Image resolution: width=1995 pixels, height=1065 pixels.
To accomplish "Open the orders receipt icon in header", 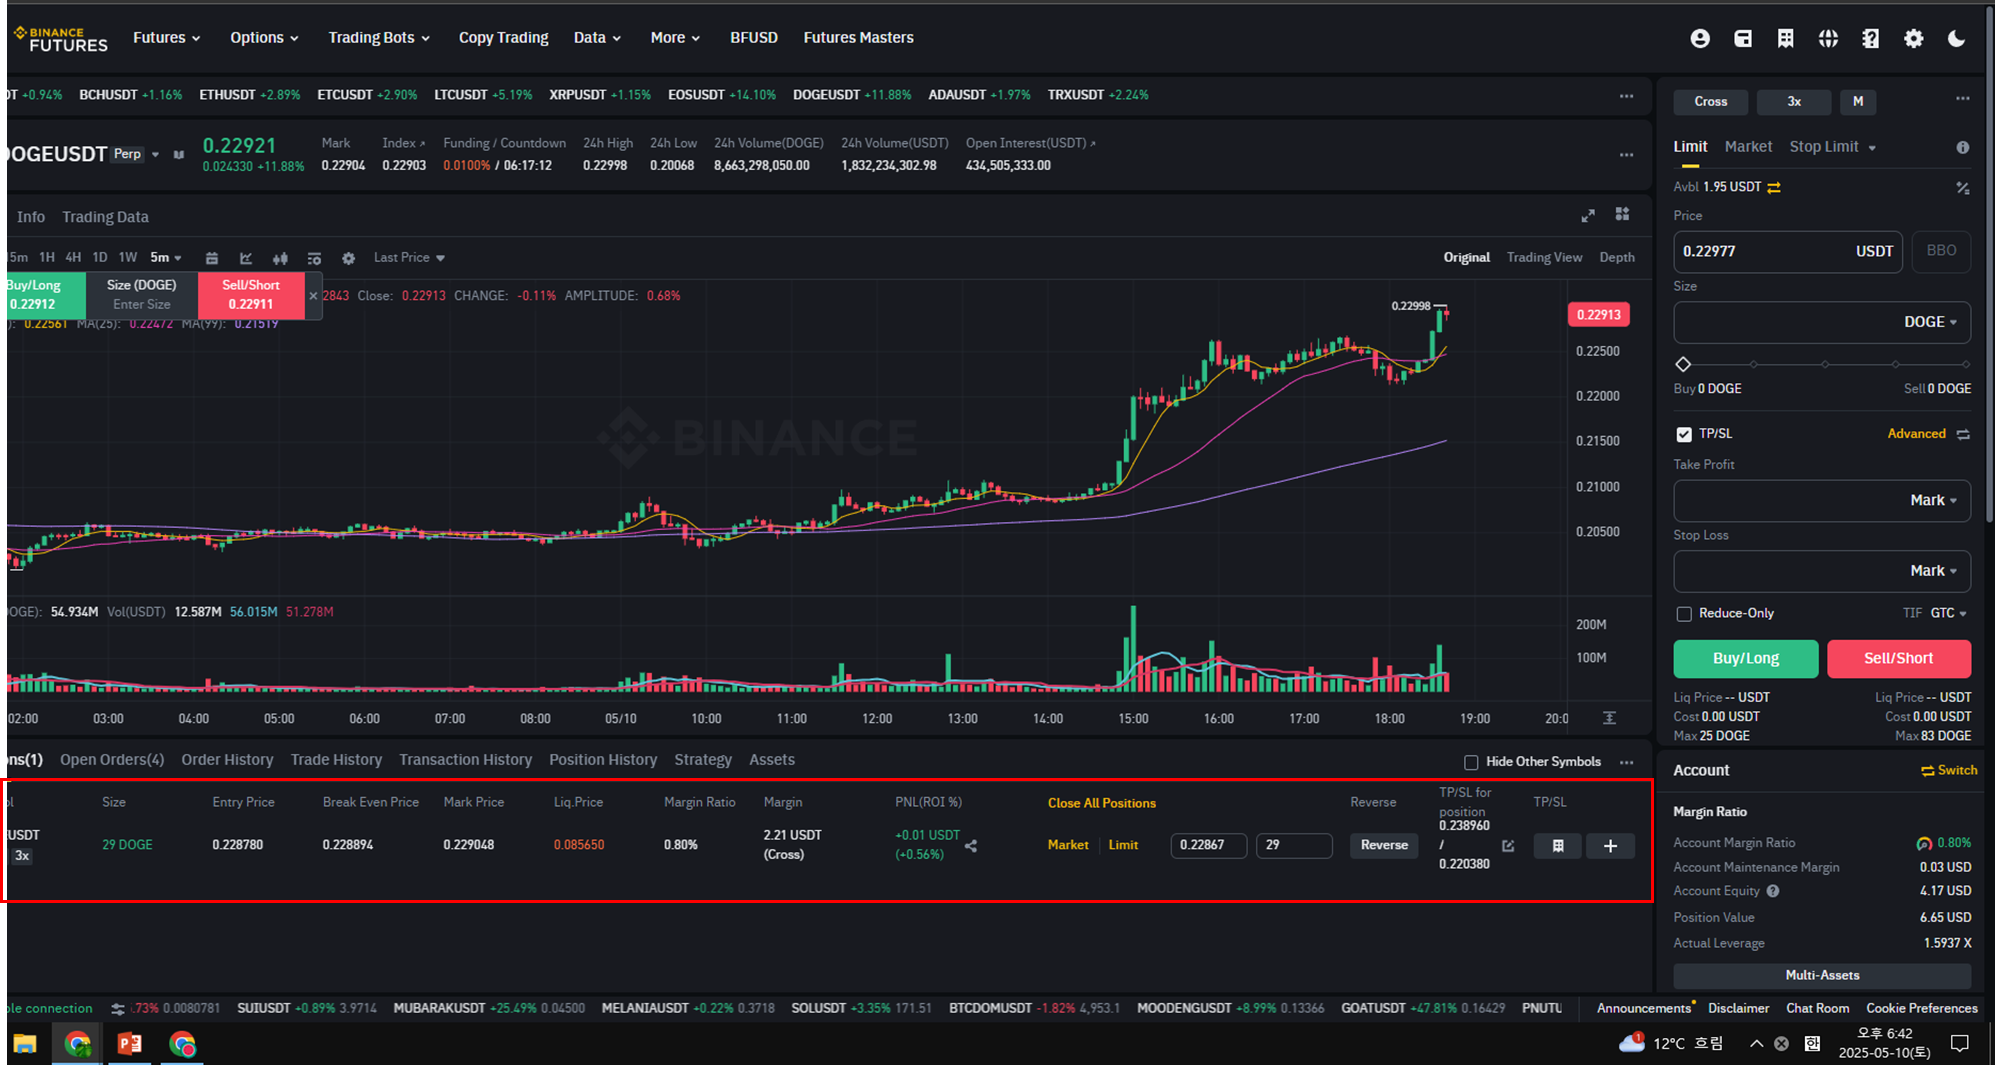I will point(1785,38).
